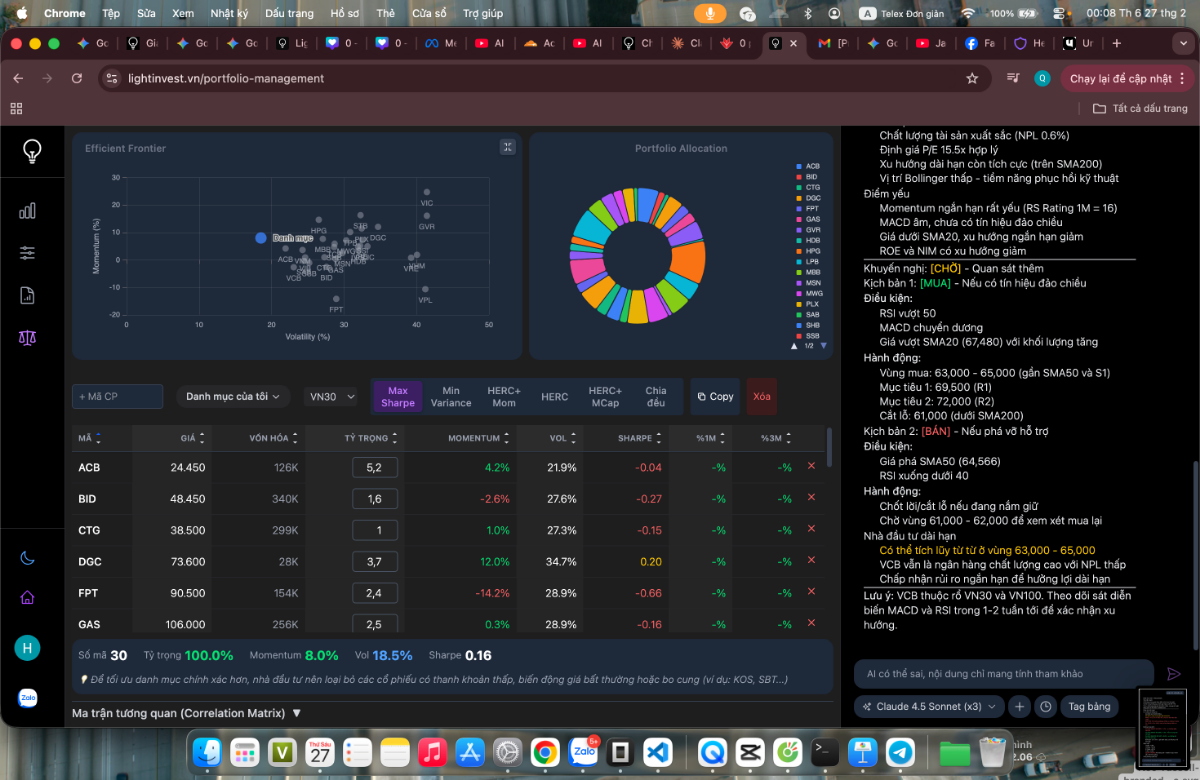Open the filter sliders icon in sidebar
Image resolution: width=1200 pixels, height=780 pixels.
(27, 253)
